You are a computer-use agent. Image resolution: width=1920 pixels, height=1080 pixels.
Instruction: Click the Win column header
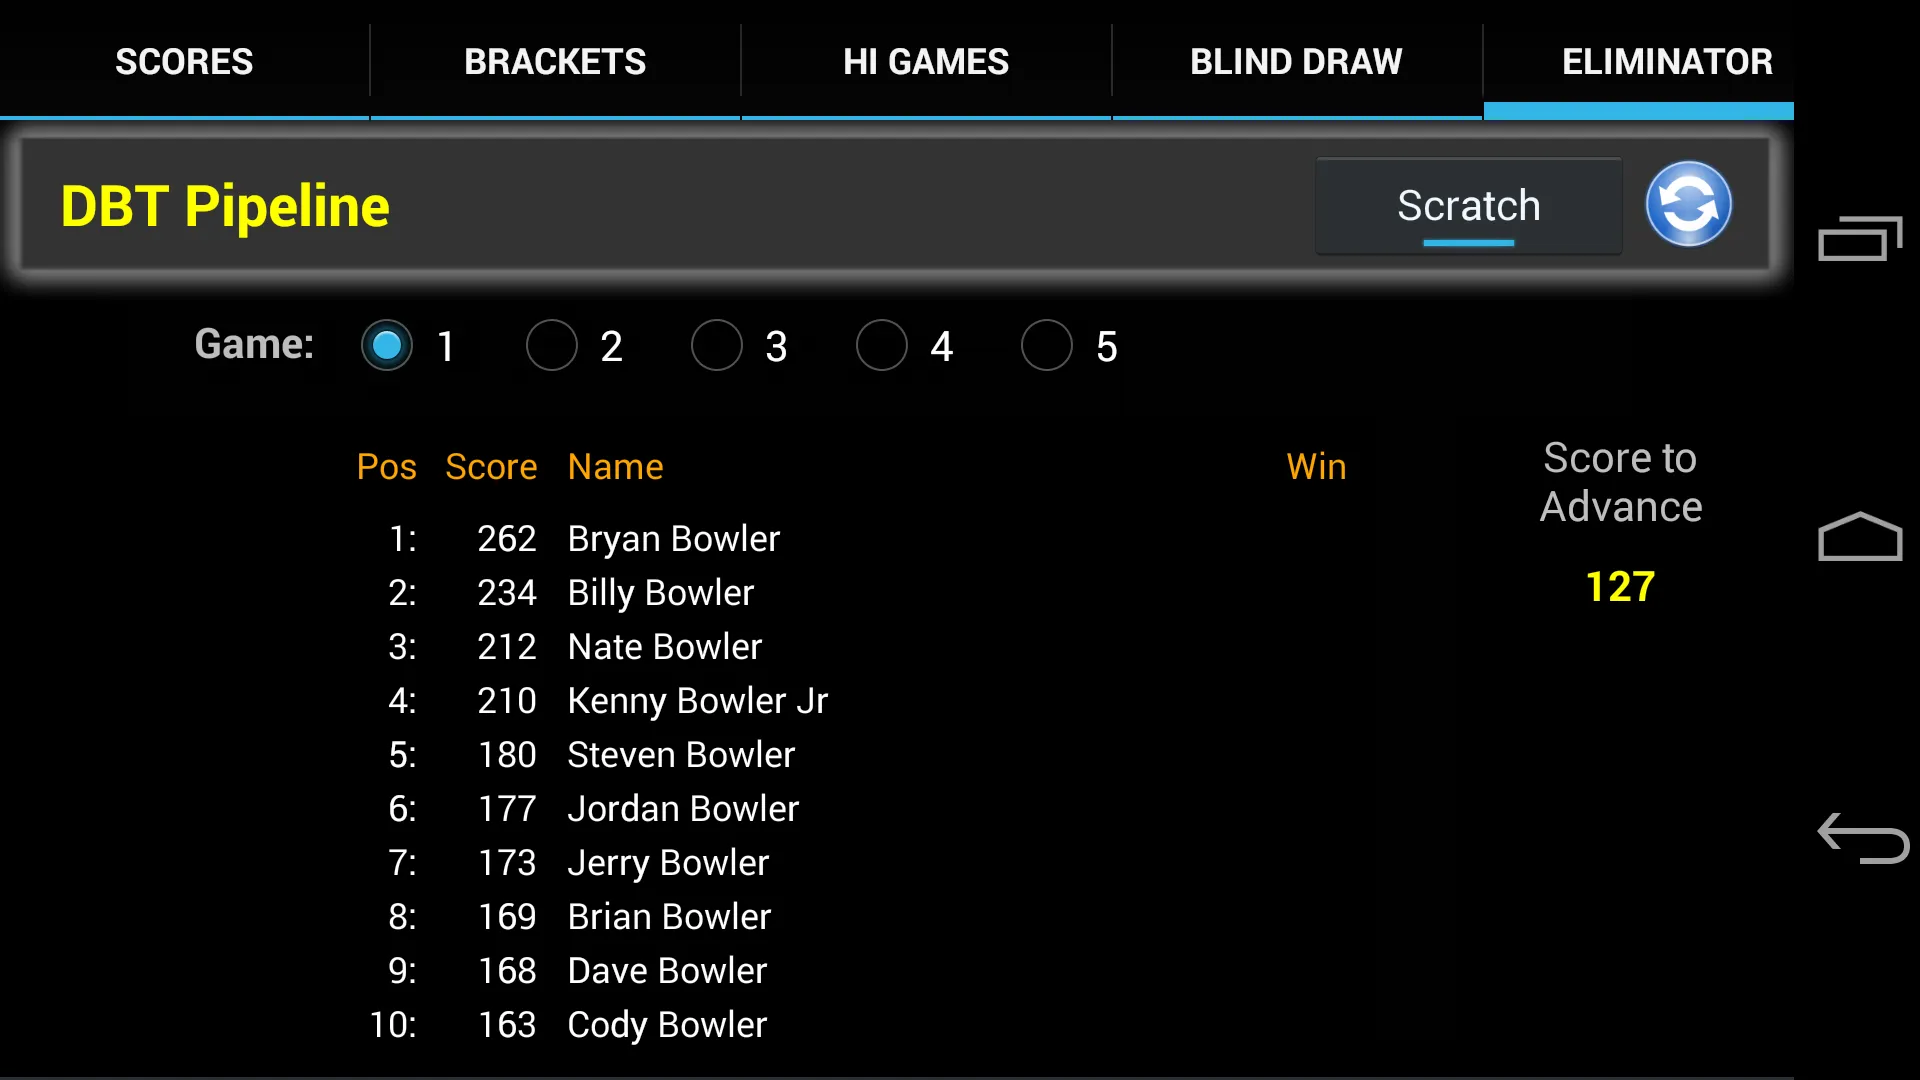point(1315,465)
